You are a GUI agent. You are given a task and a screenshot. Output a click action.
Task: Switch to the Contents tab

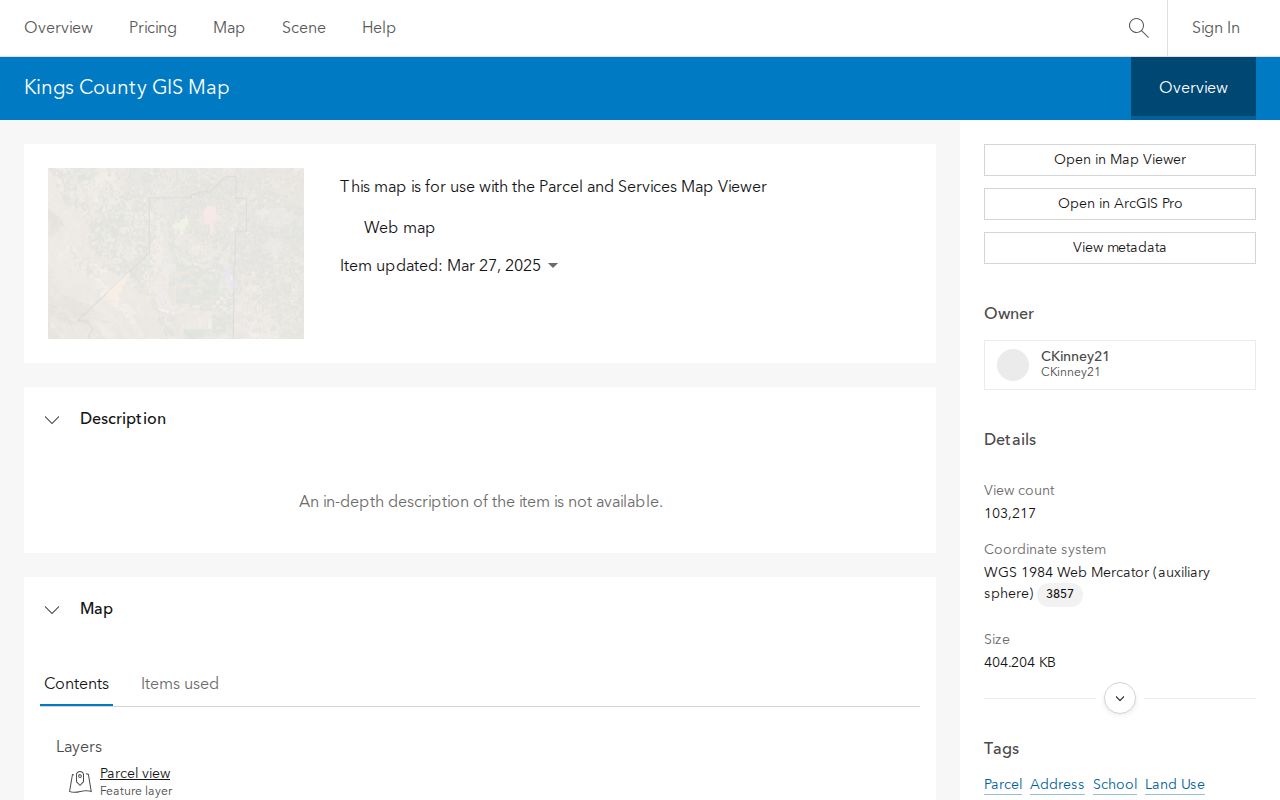[x=76, y=684]
